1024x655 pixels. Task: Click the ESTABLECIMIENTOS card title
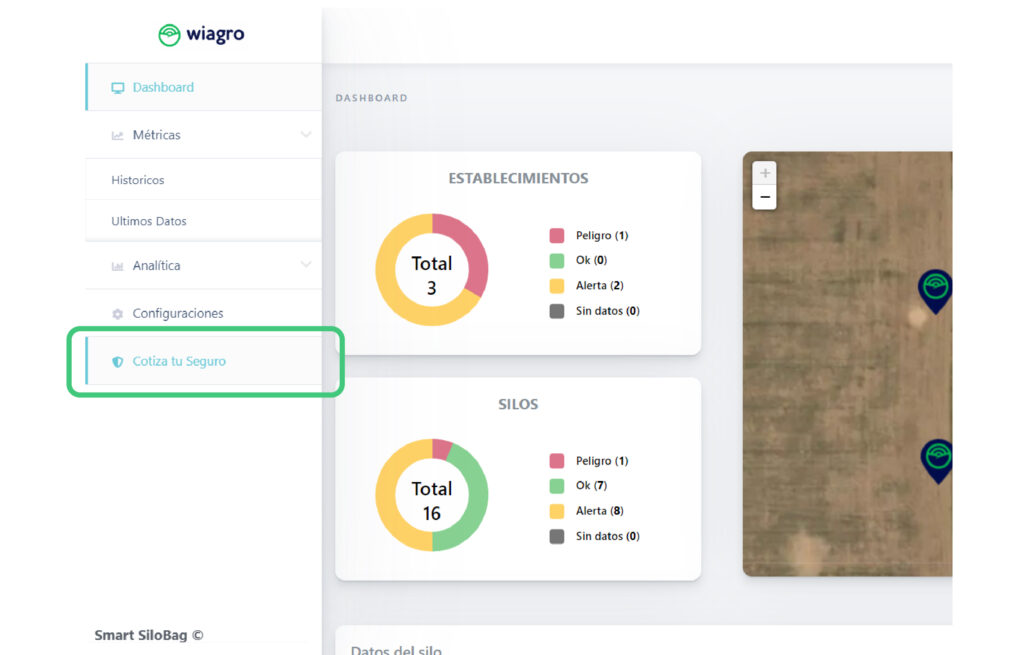(518, 178)
